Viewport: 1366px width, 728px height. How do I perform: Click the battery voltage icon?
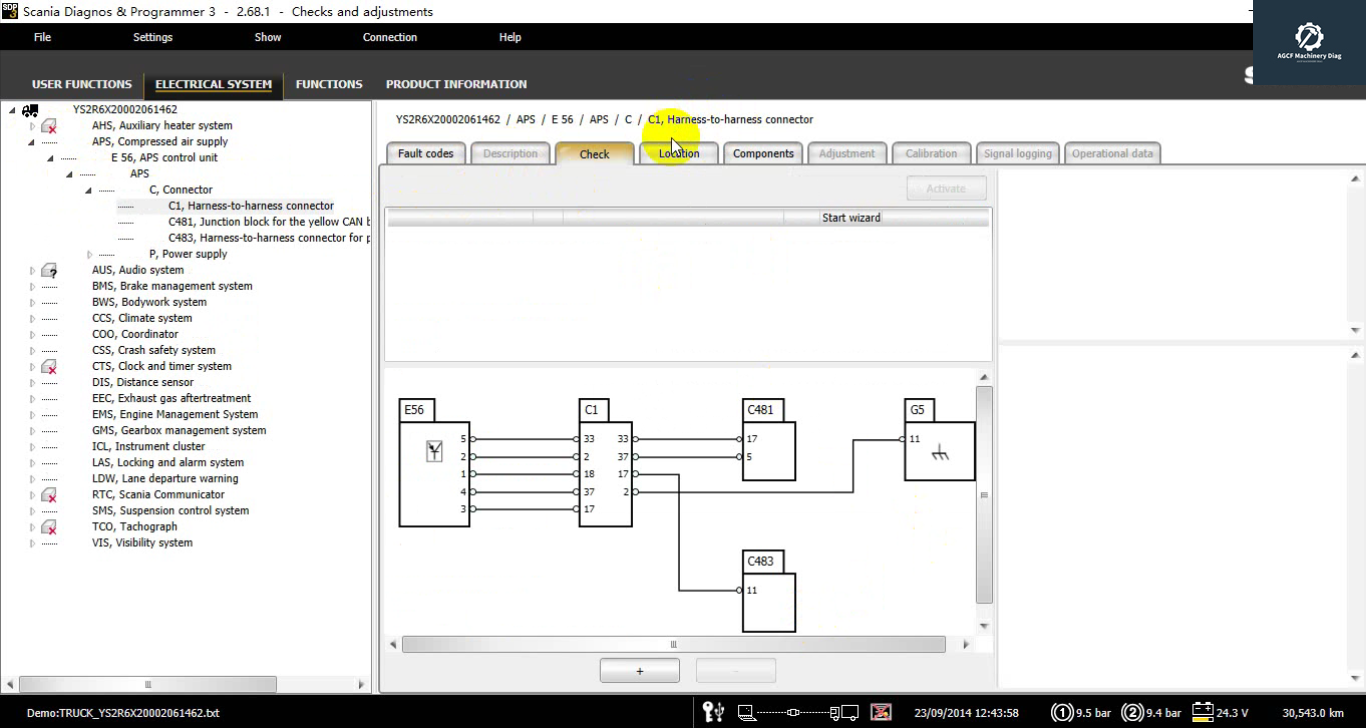click(1202, 712)
